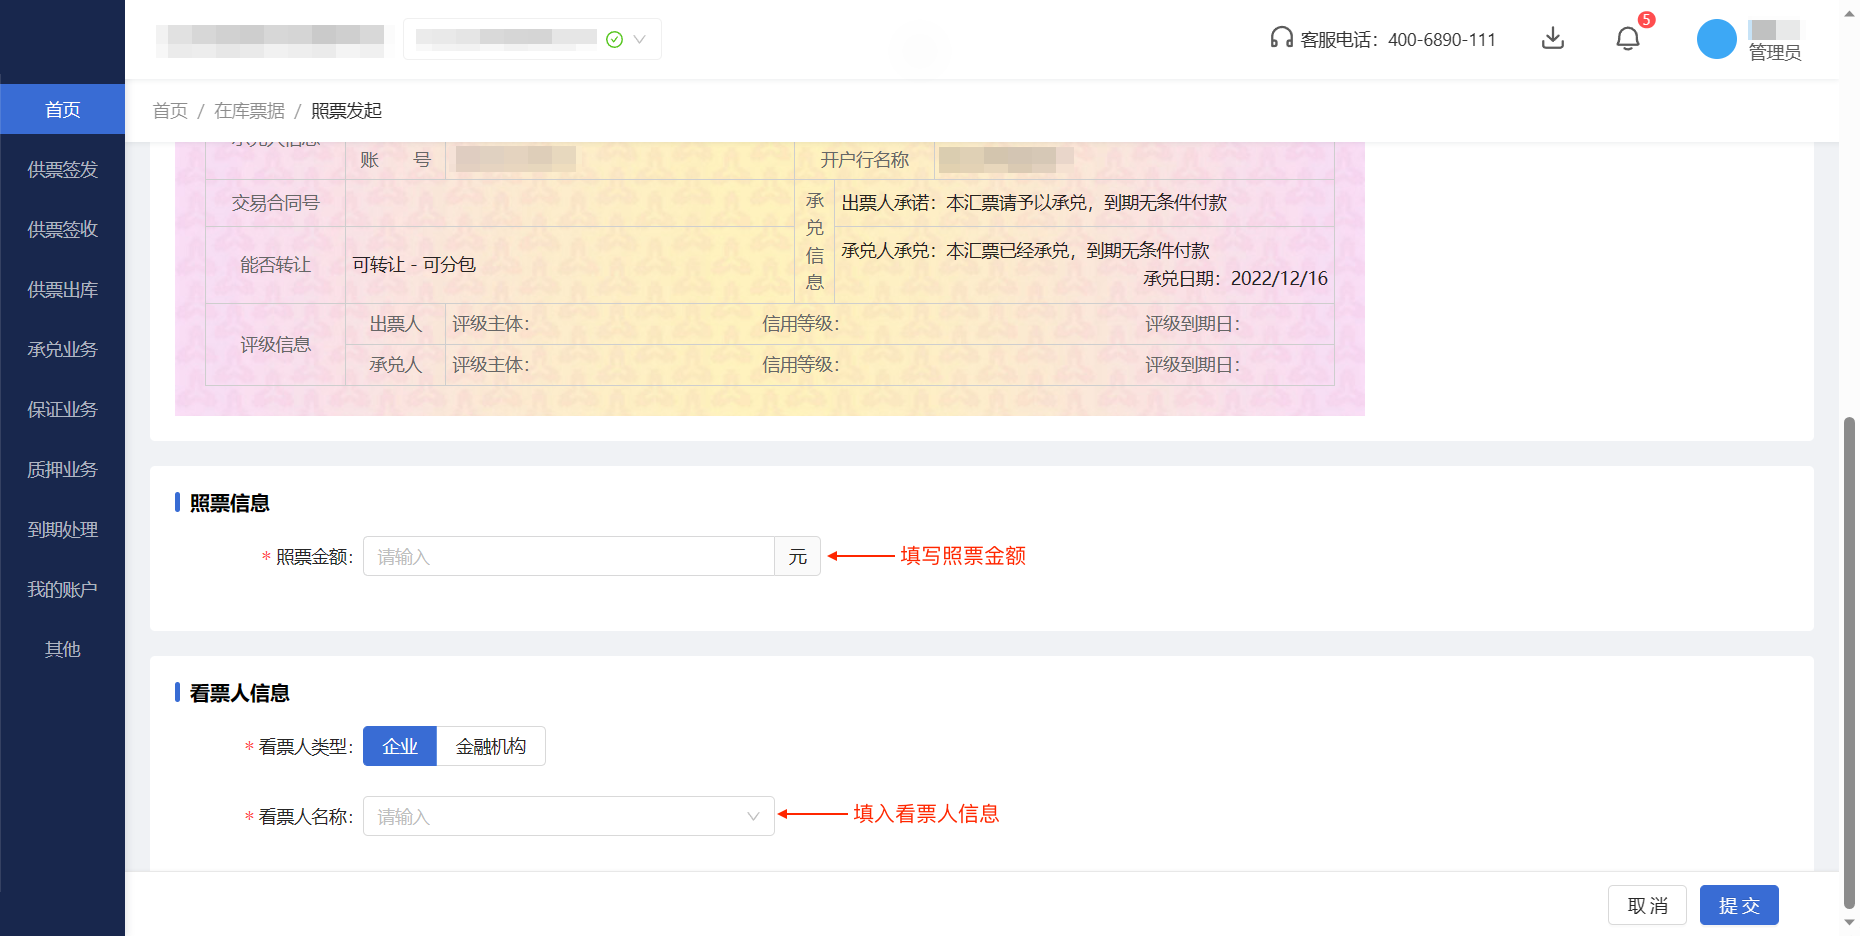Click the headset customer service icon
Viewport: 1860px width, 936px height.
(x=1280, y=38)
